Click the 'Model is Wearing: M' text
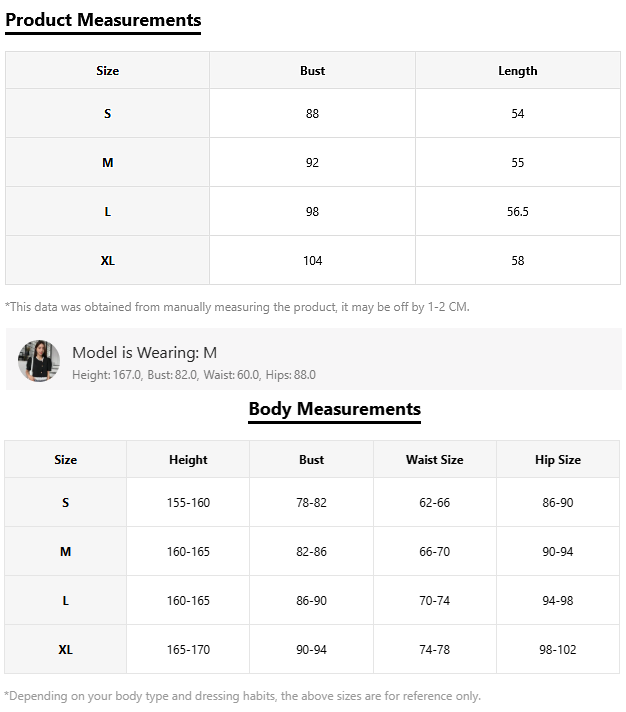Screen dimensions: 626x712 pyautogui.click(x=144, y=353)
